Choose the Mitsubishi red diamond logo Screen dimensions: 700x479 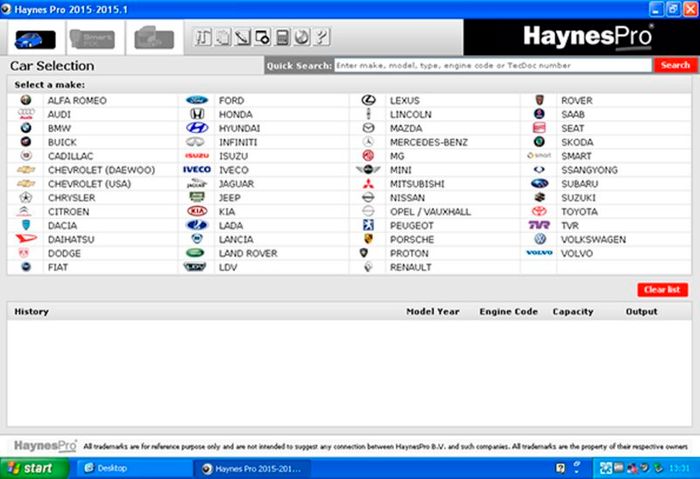click(x=368, y=183)
